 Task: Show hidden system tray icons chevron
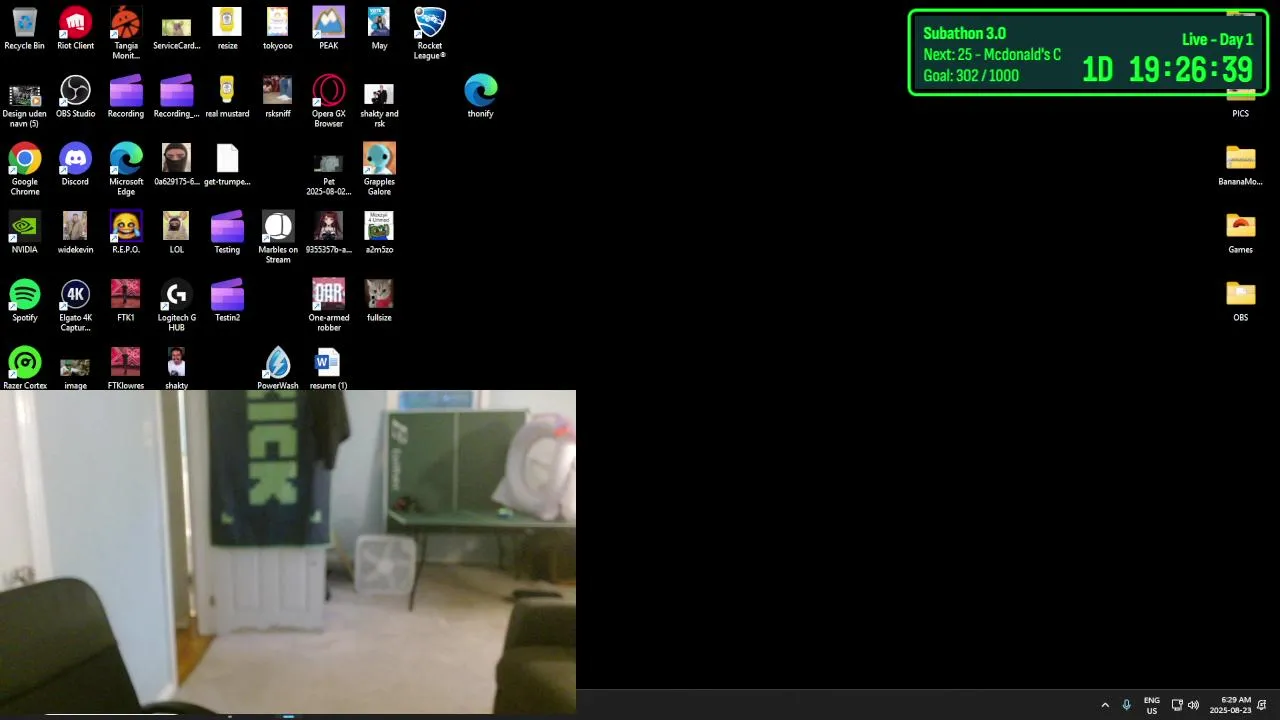(x=1105, y=705)
